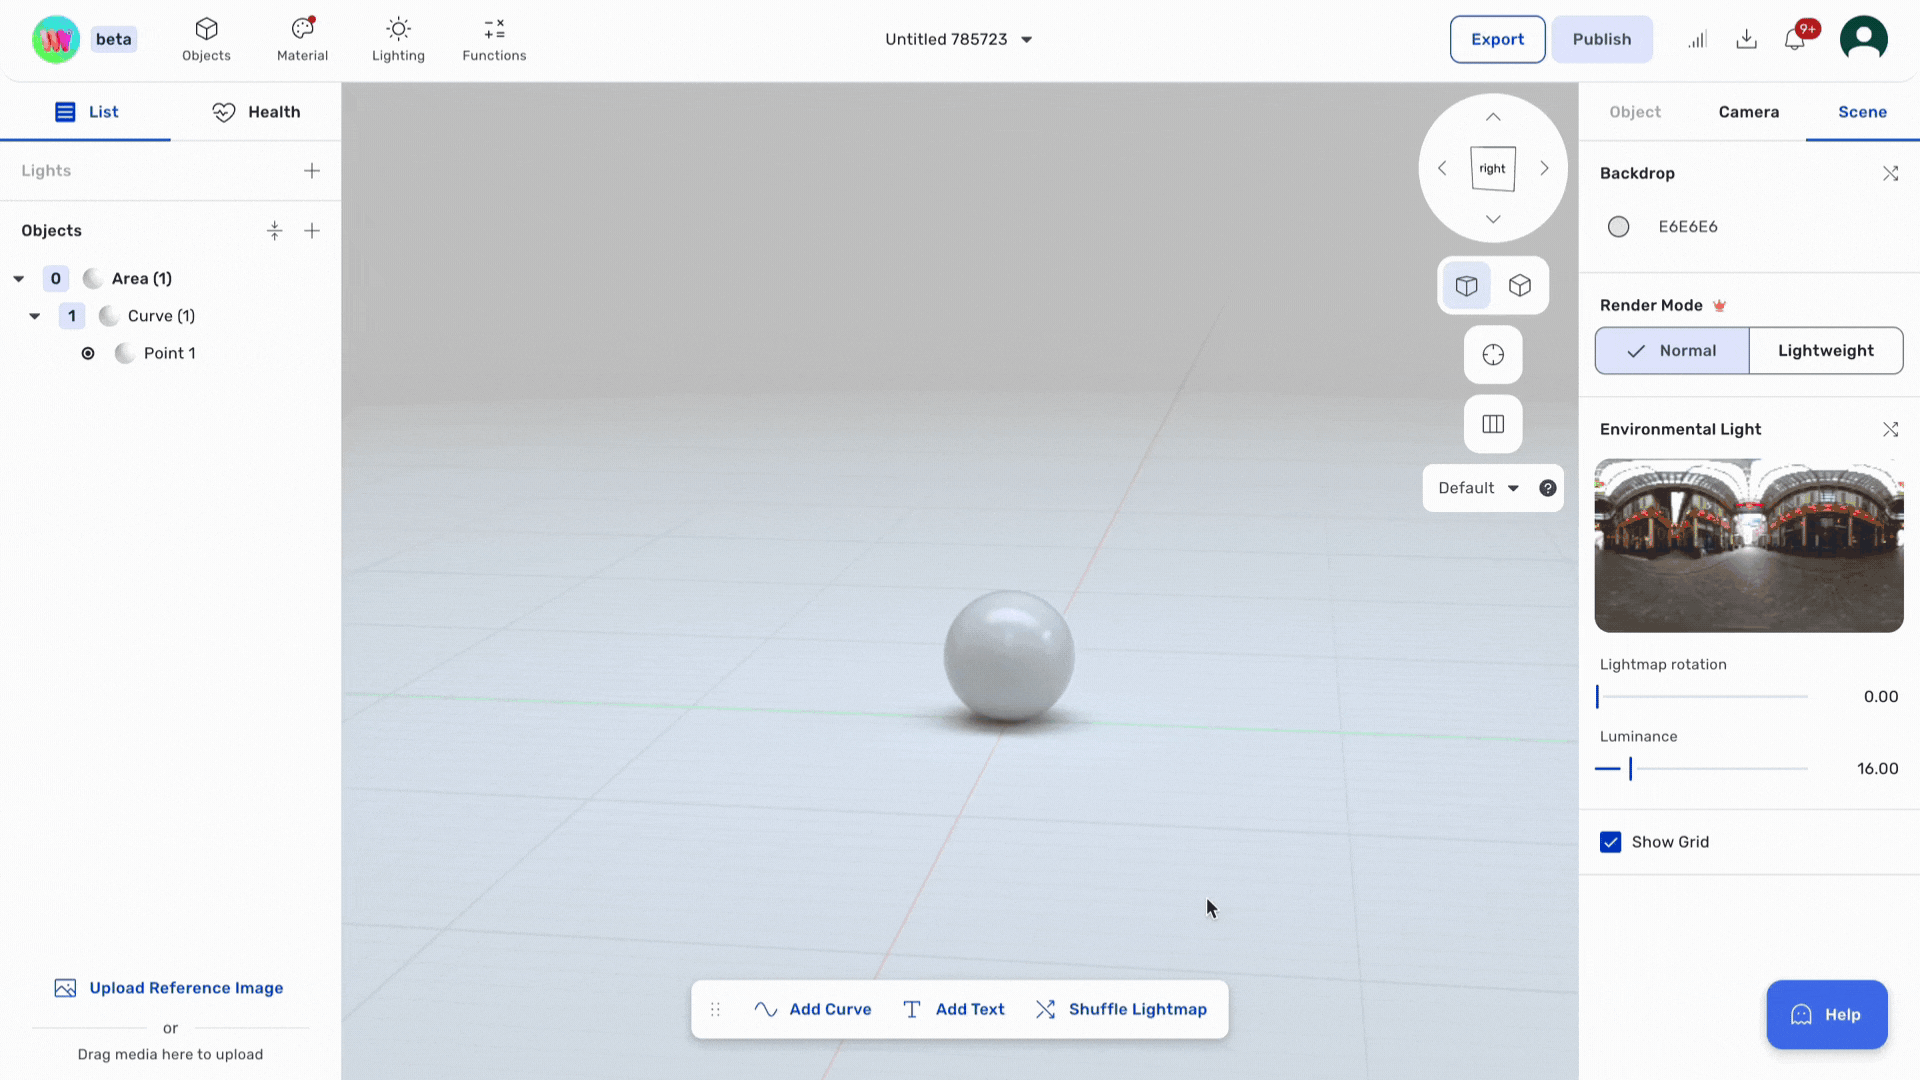
Task: Click the Luminance slider
Action: (1702, 769)
